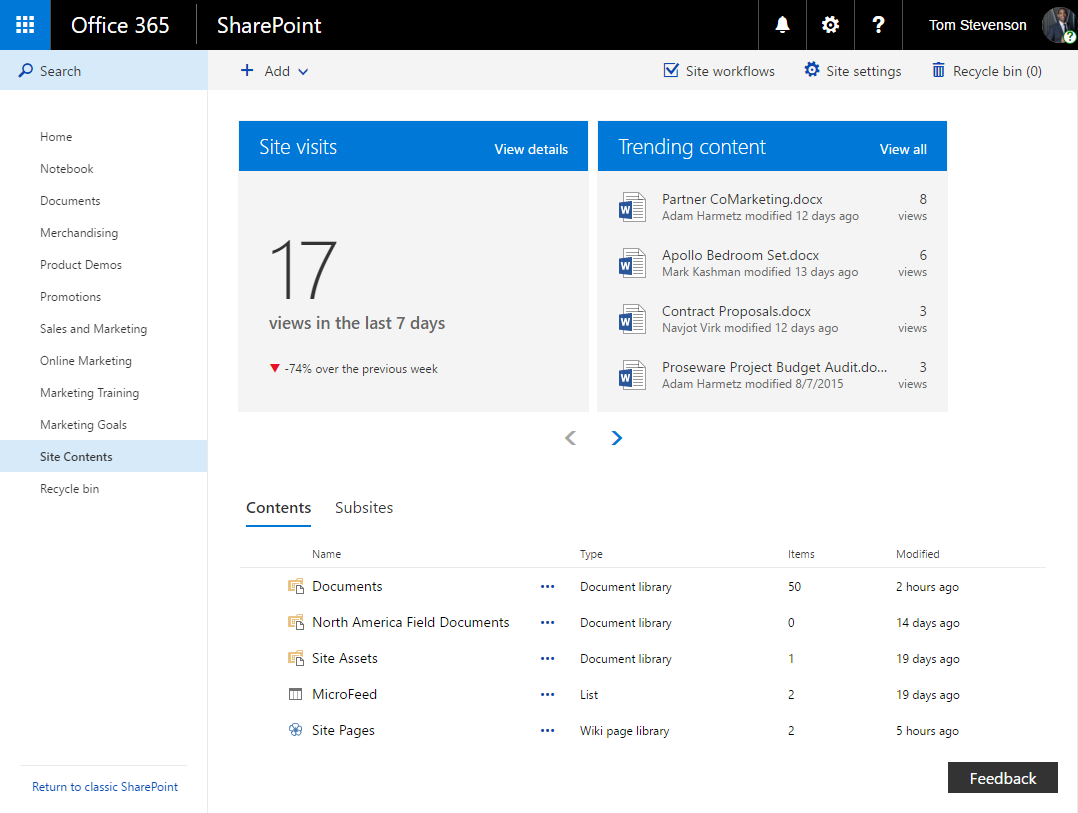
Task: Click the Documents library icon
Action: coord(296,586)
